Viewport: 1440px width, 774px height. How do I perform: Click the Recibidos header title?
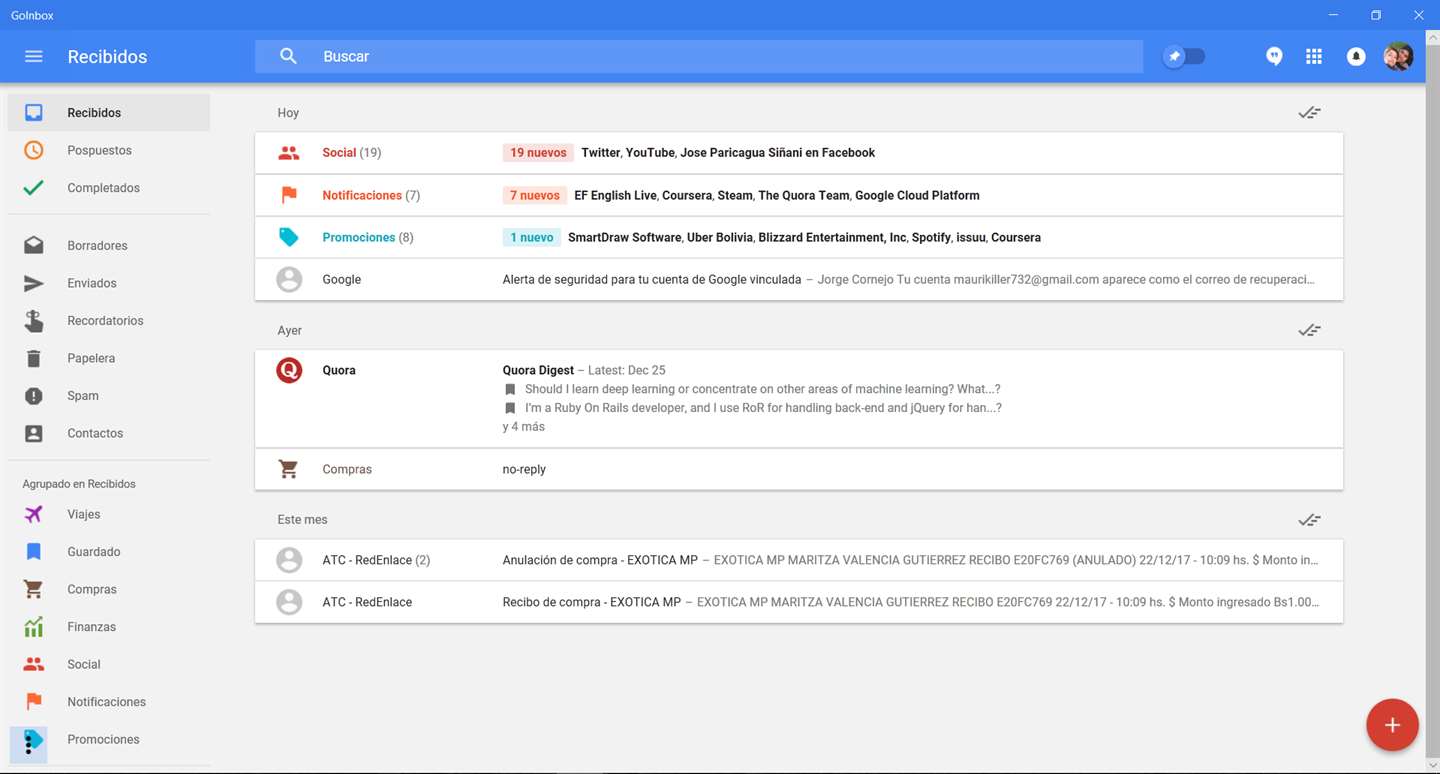click(107, 57)
